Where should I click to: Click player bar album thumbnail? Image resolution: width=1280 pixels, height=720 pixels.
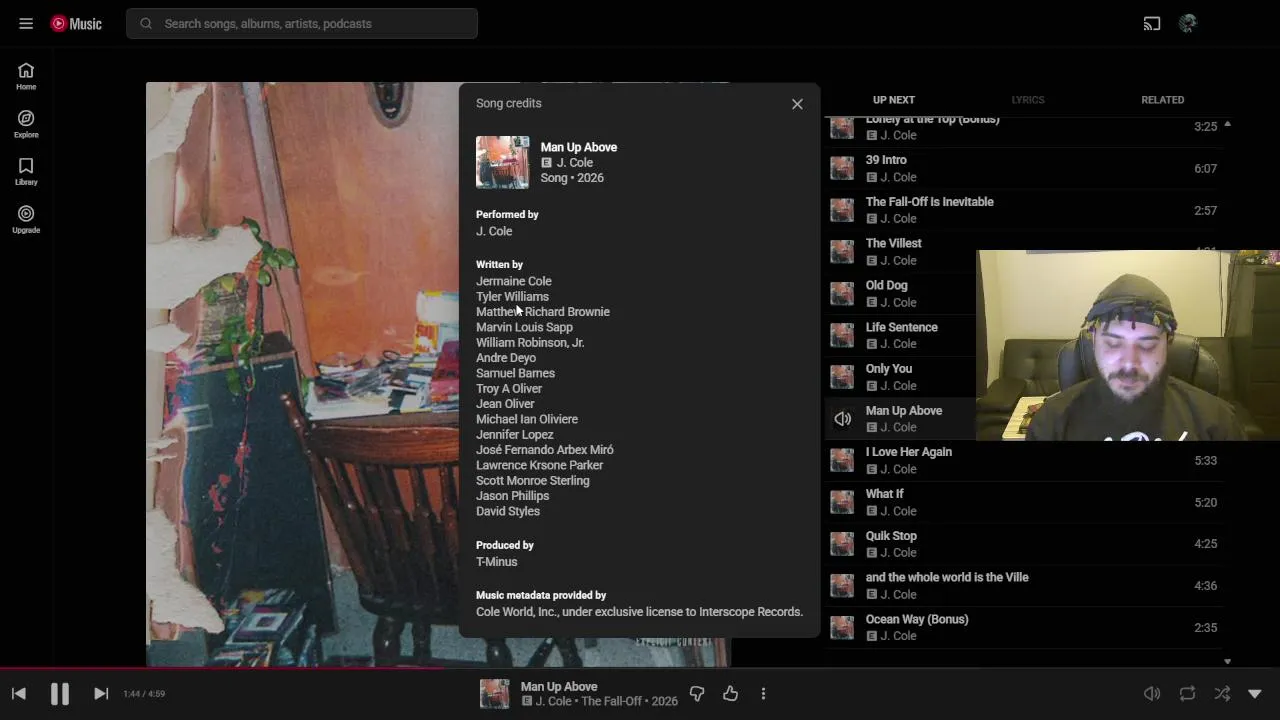(495, 693)
